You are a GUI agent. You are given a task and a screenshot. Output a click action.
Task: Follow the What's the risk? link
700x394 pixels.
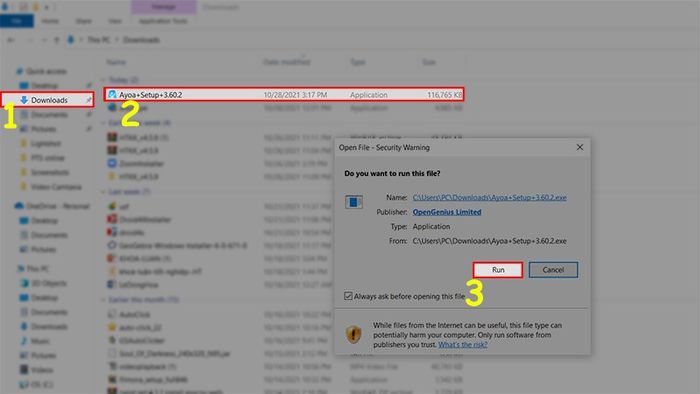(x=462, y=344)
